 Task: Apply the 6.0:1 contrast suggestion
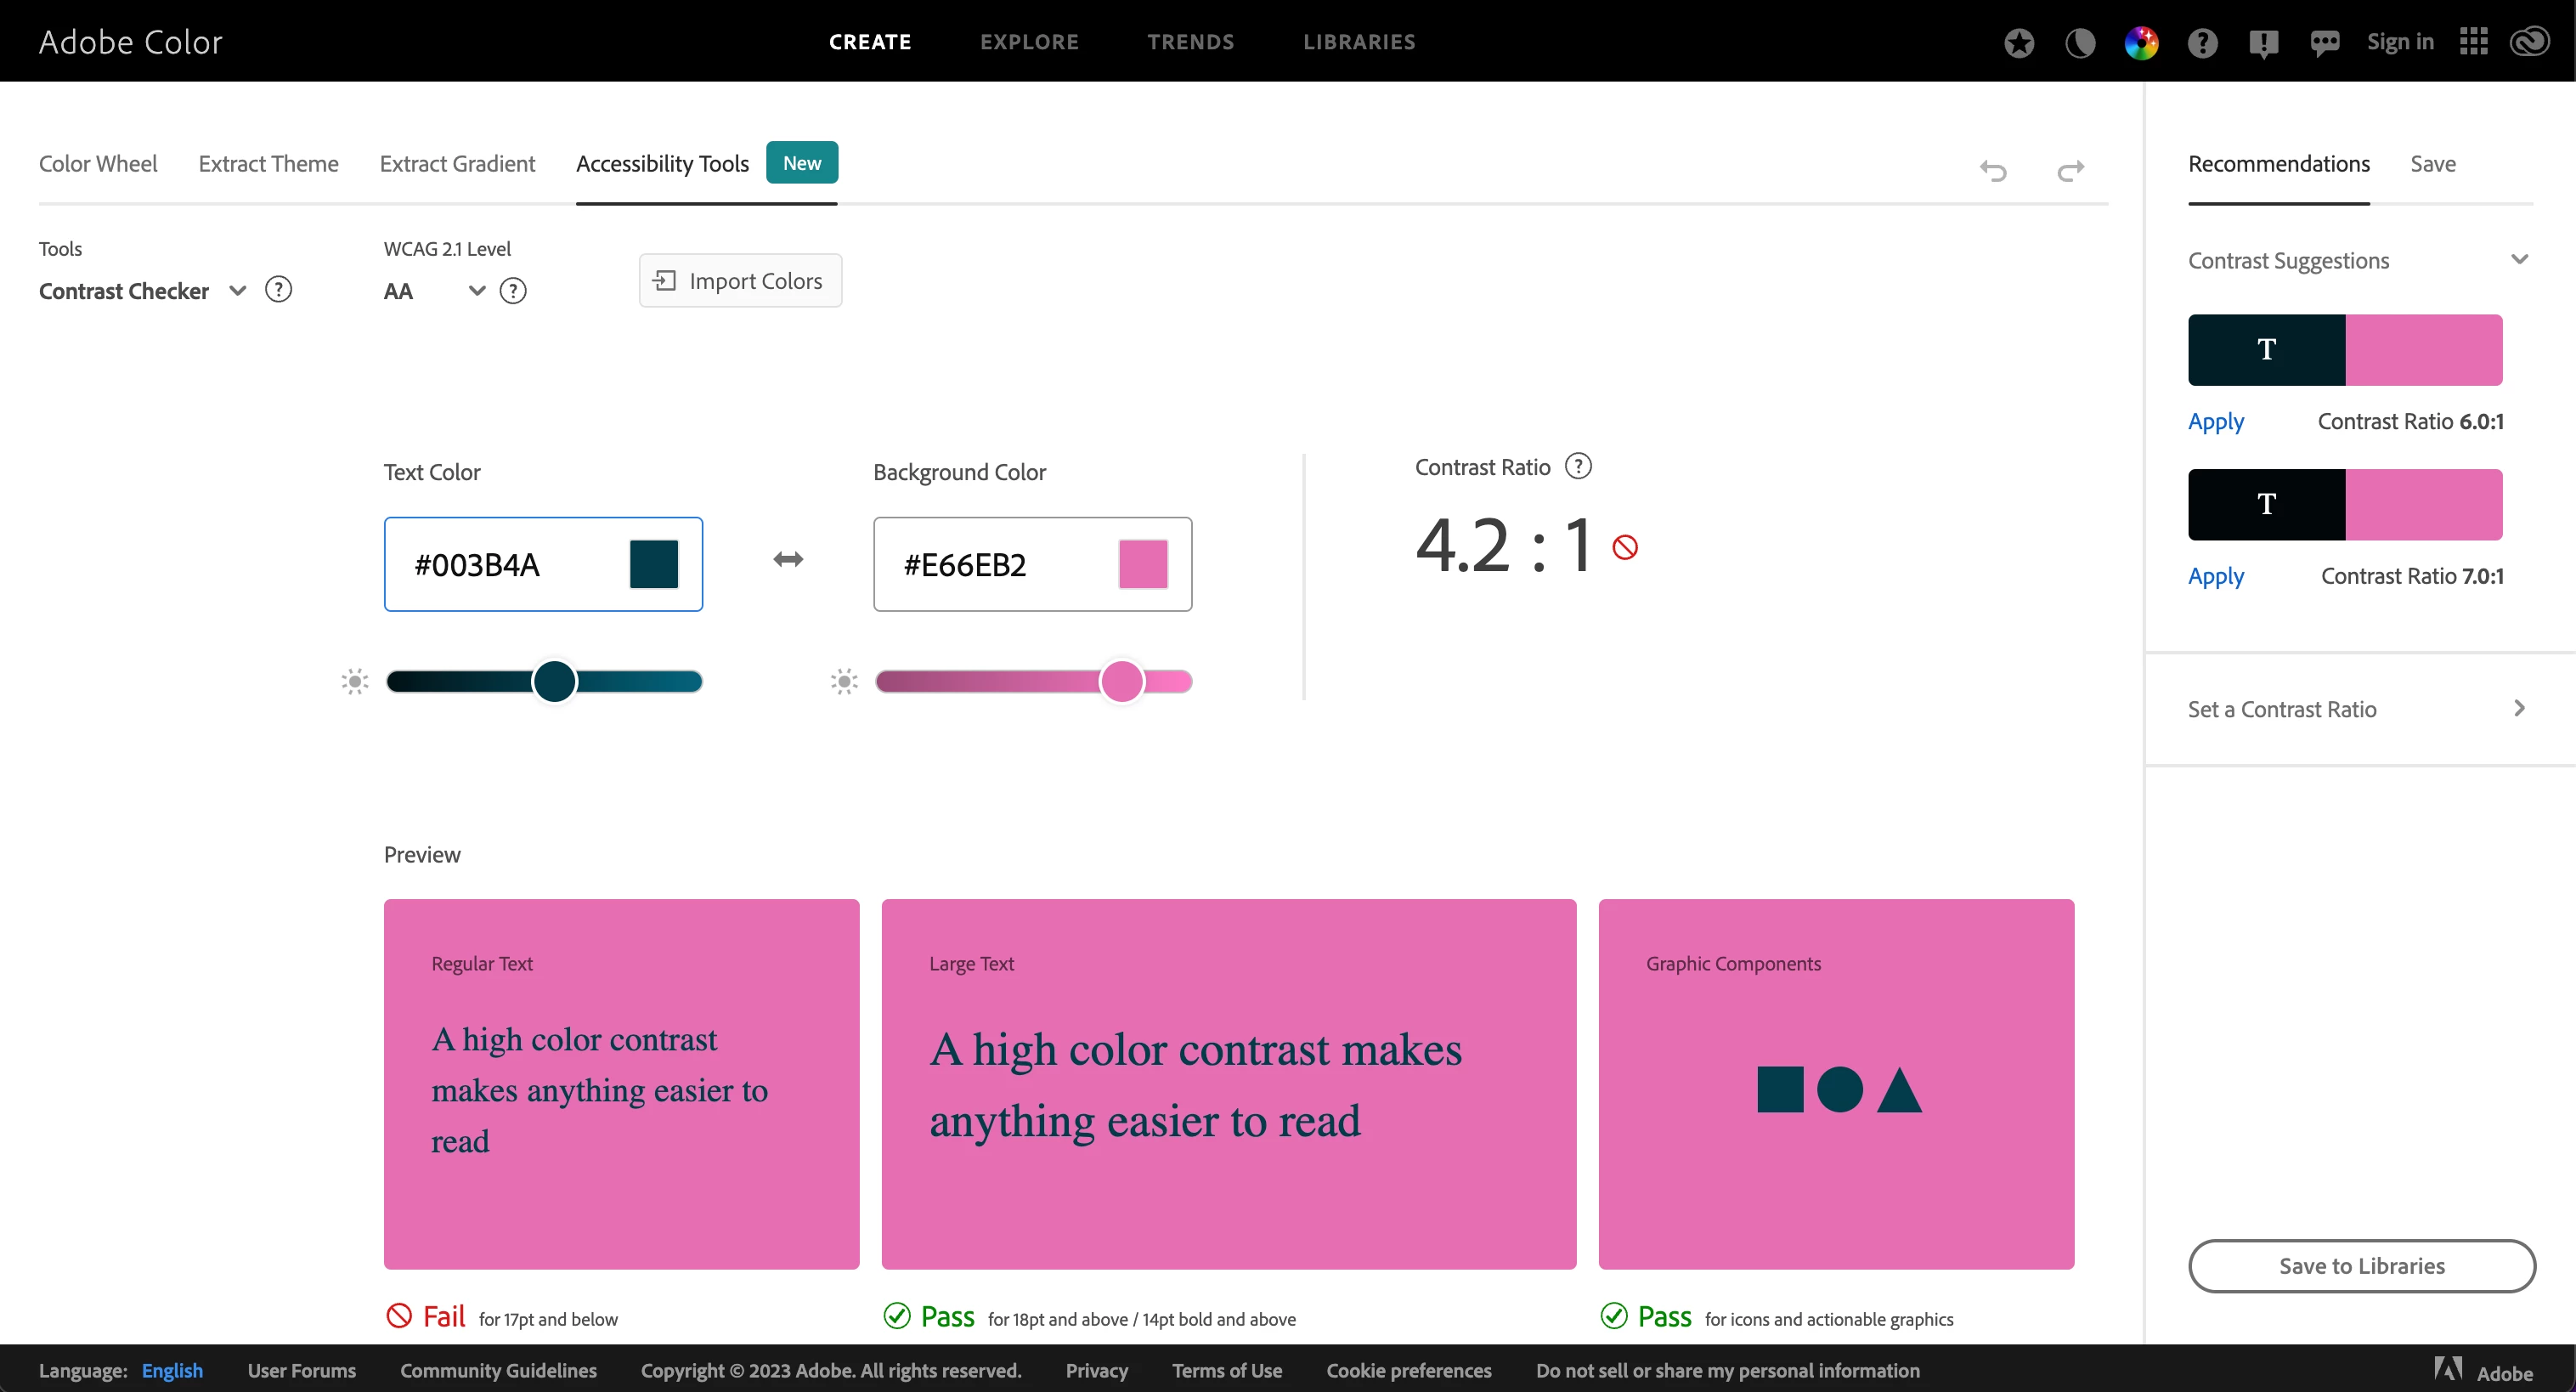coord(2215,422)
